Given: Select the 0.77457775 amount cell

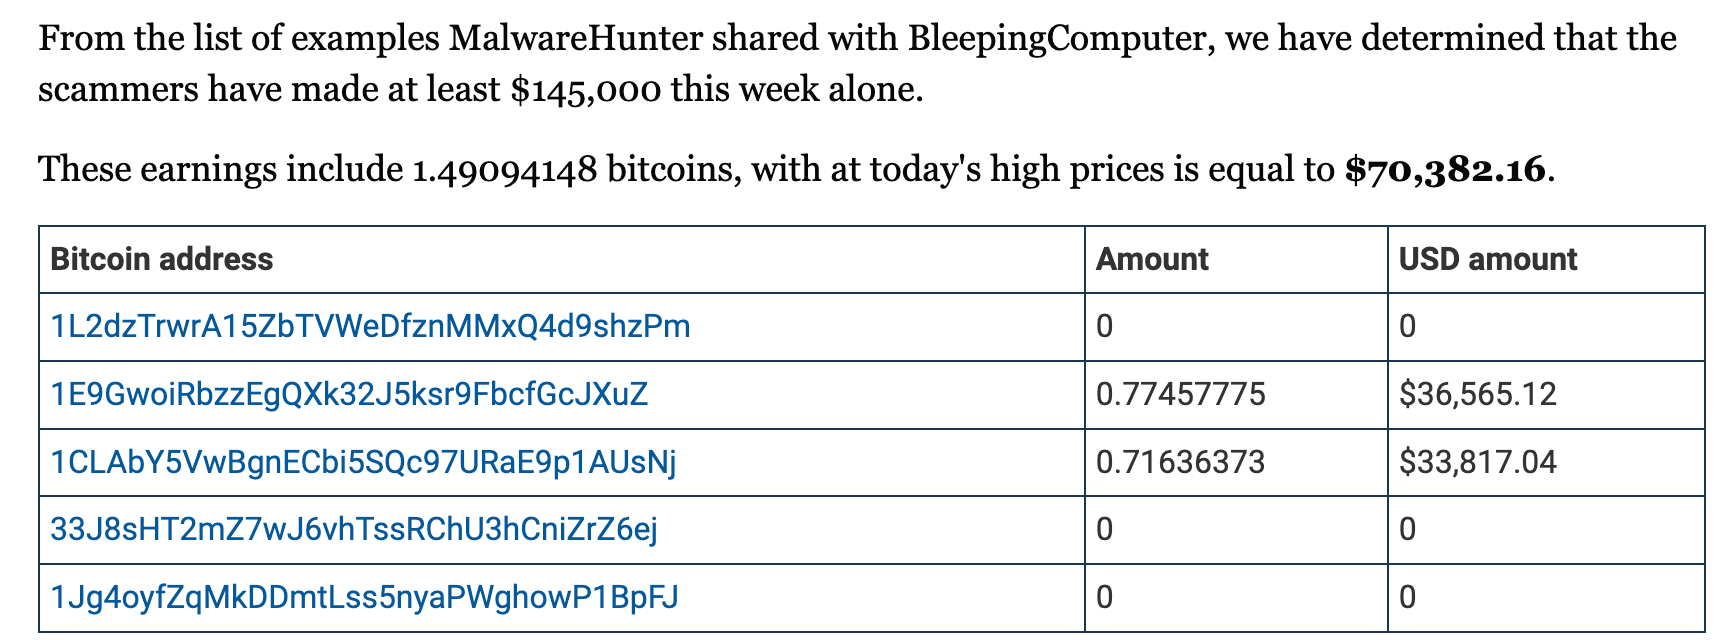Looking at the screenshot, I should pos(1236,394).
